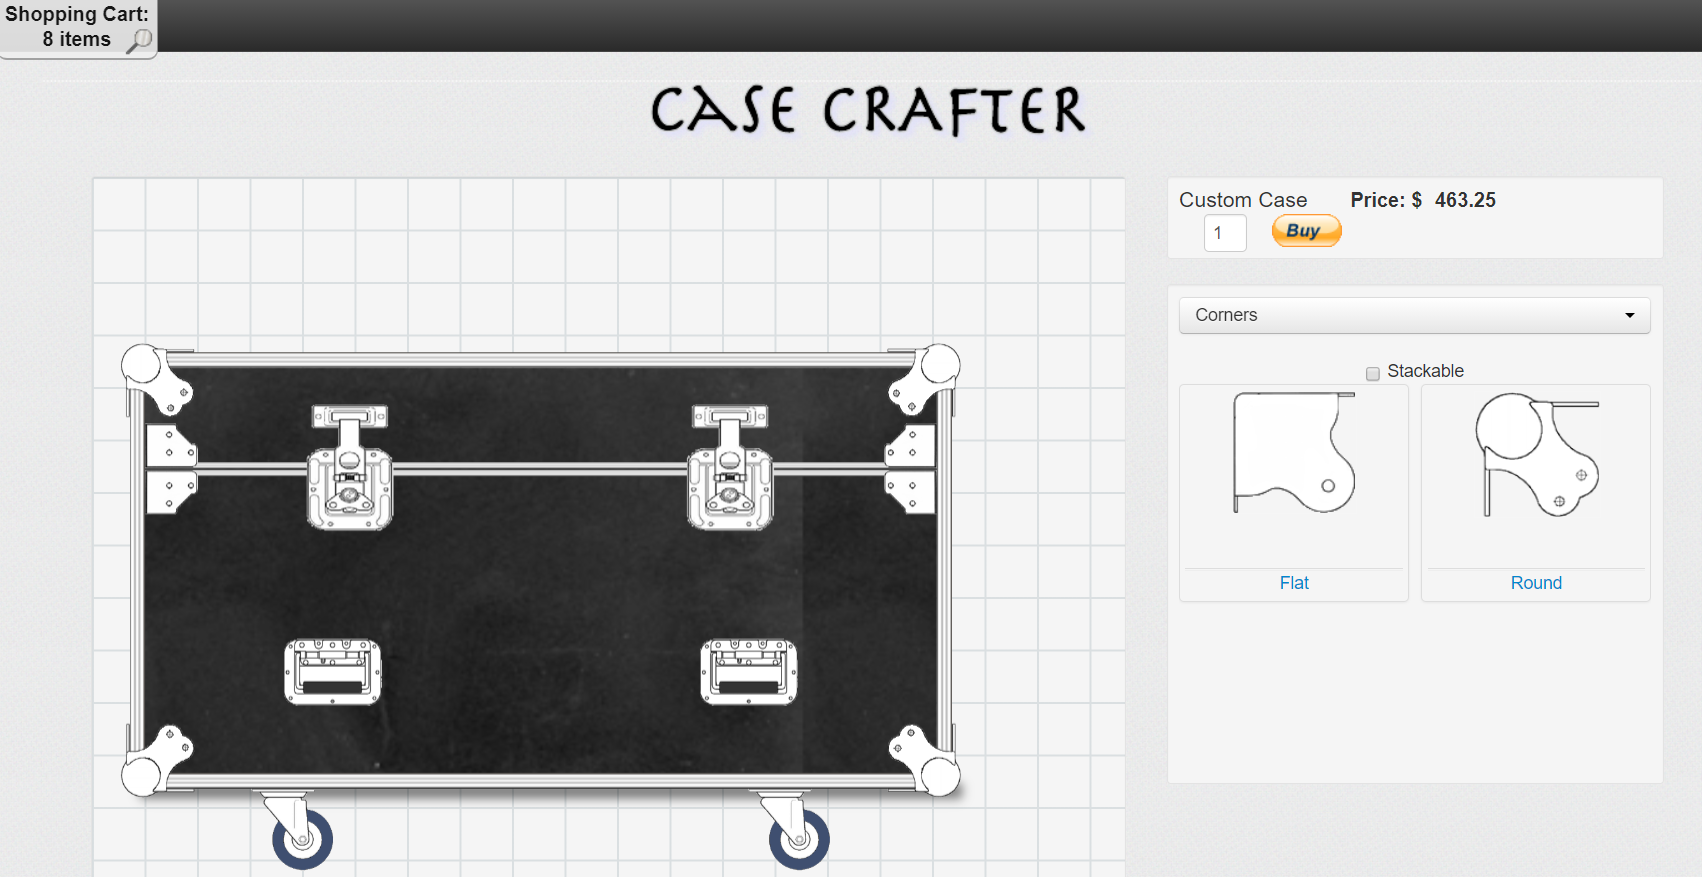Click the quantity input field
The width and height of the screenshot is (1702, 877).
[1225, 233]
